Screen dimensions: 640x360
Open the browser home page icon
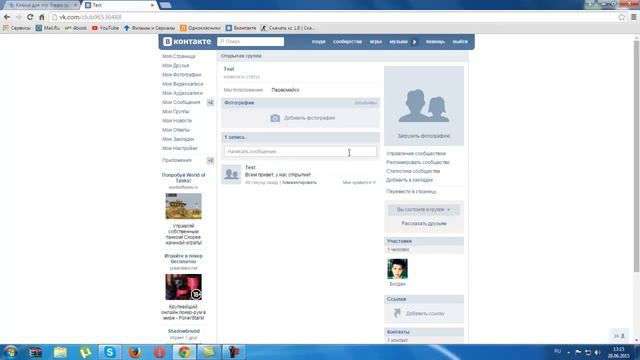point(42,17)
